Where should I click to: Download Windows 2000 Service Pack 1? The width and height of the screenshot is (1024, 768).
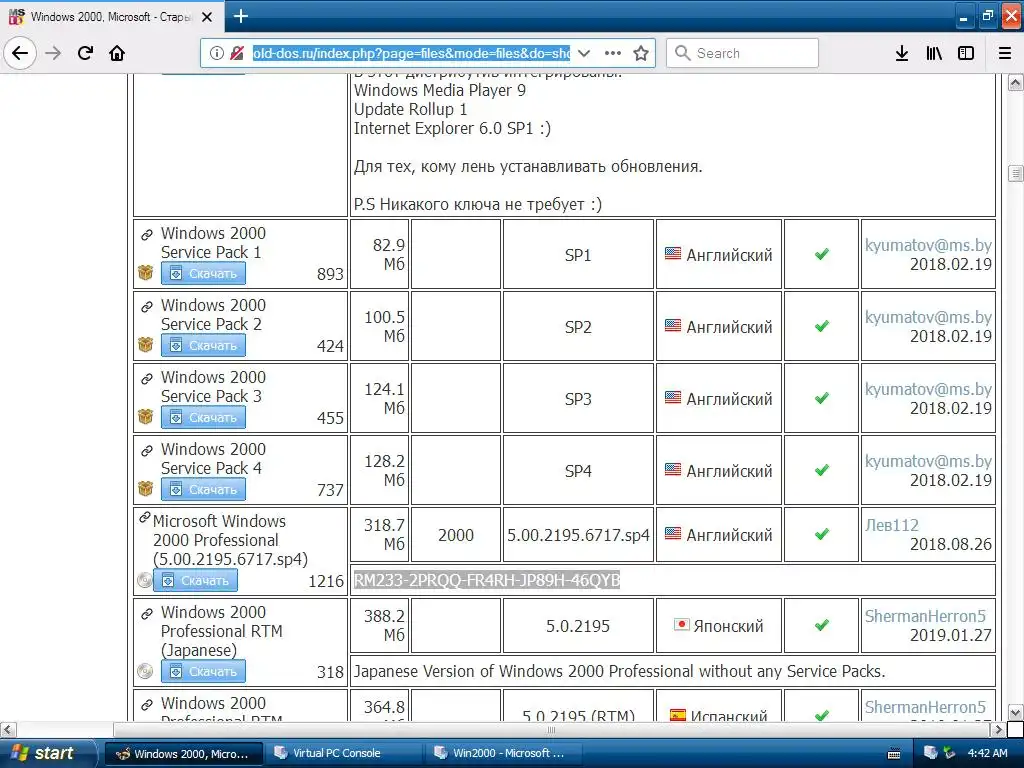coord(203,274)
